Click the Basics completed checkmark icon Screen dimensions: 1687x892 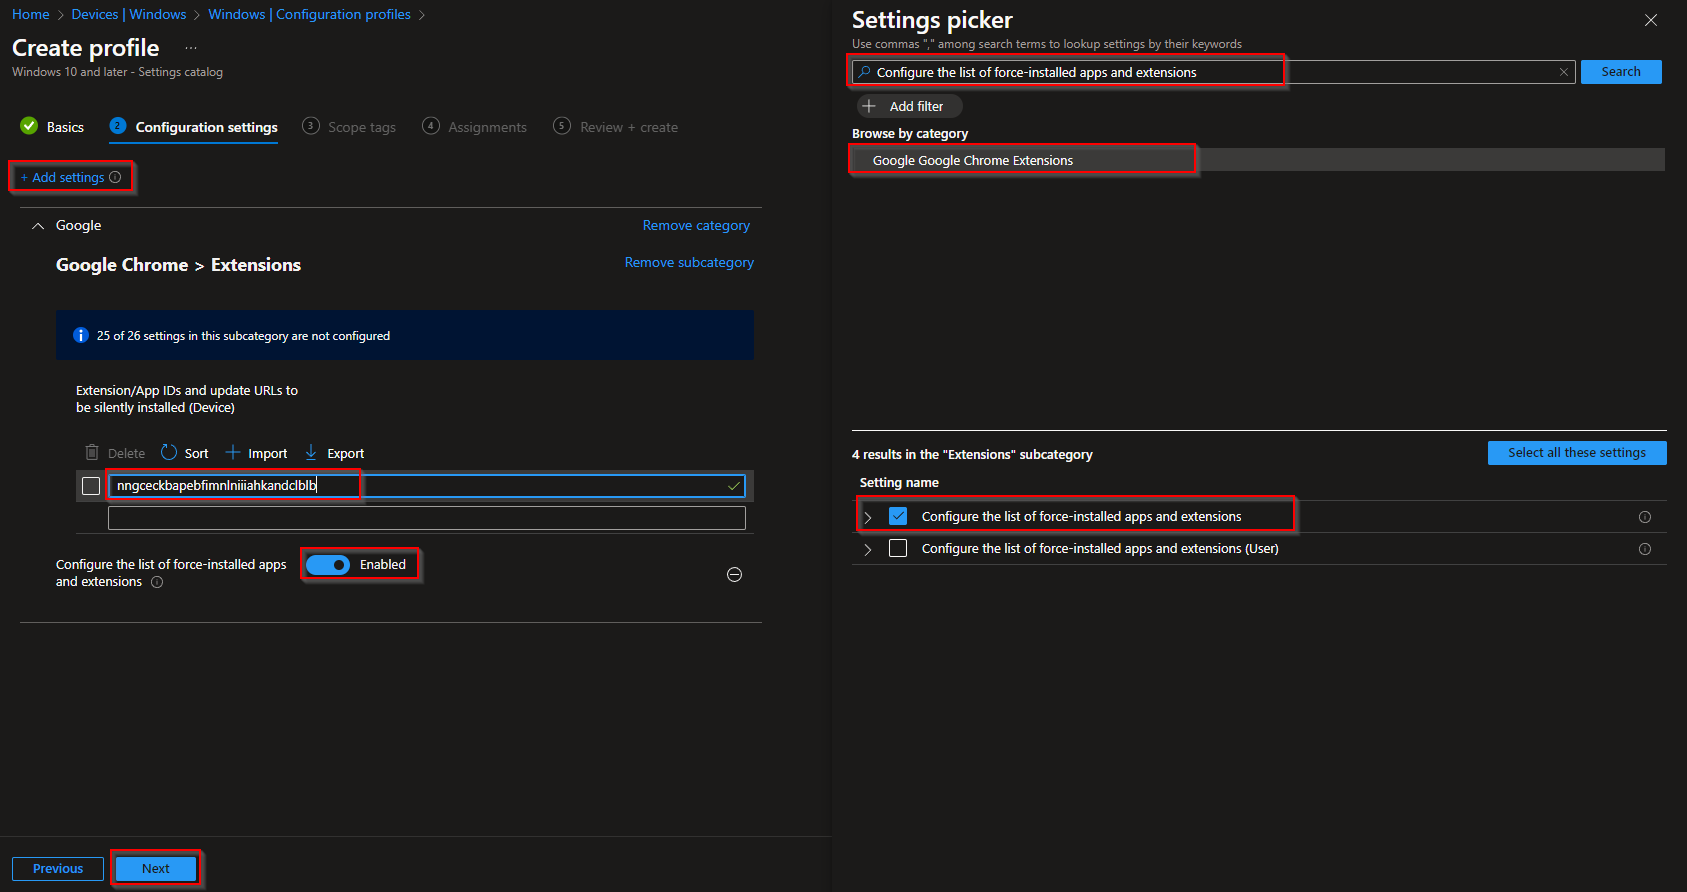(29, 126)
